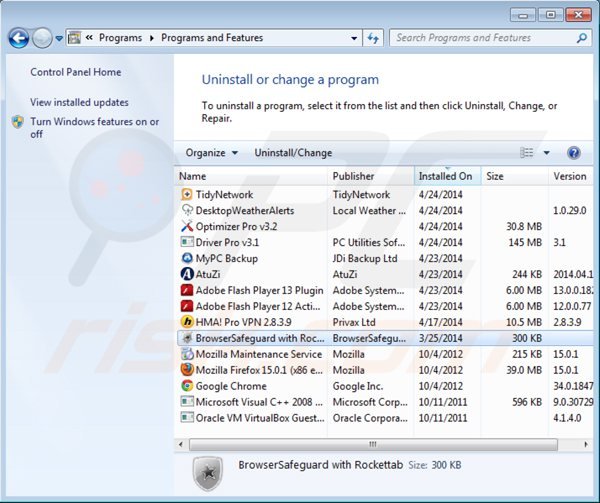Sort by the Version column header
Image resolution: width=600 pixels, height=503 pixels.
[570, 176]
